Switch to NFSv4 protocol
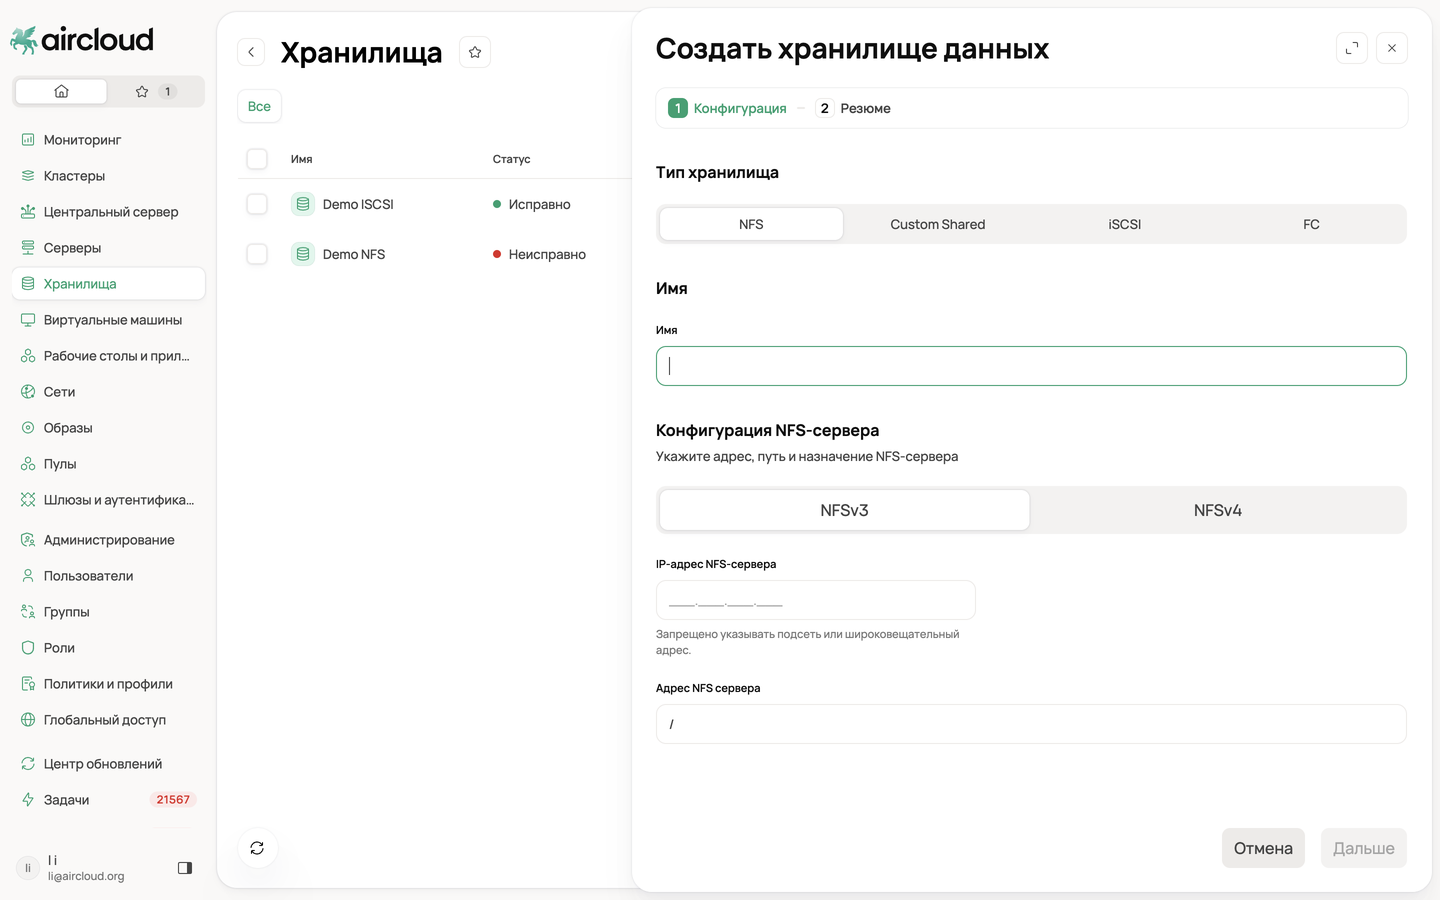 (x=1218, y=510)
